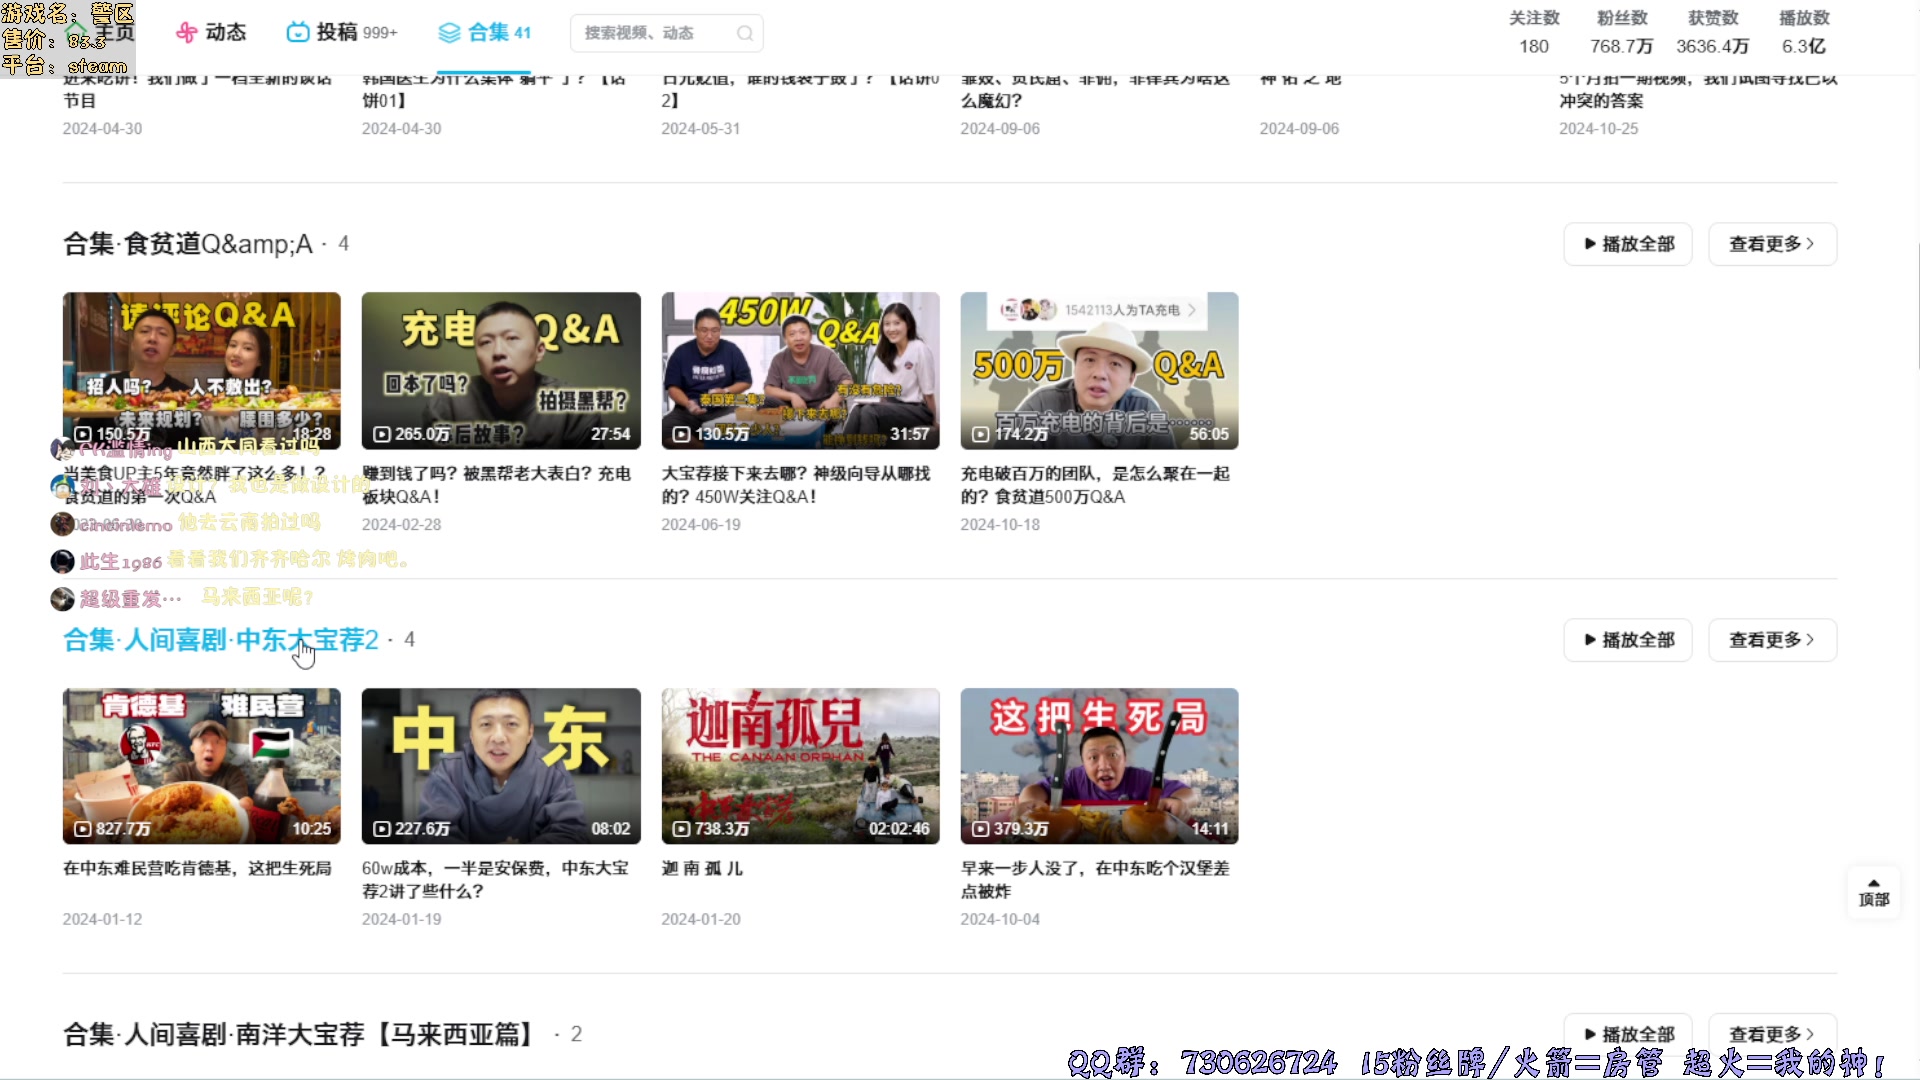The height and width of the screenshot is (1080, 1920).
Task: Click play-count icon on 738.3万 video
Action: point(681,829)
